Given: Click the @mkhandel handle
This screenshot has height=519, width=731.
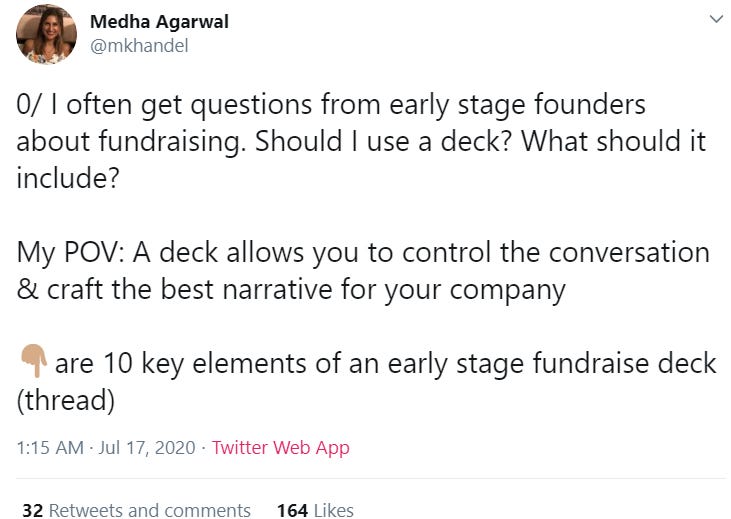Looking at the screenshot, I should pos(139,46).
